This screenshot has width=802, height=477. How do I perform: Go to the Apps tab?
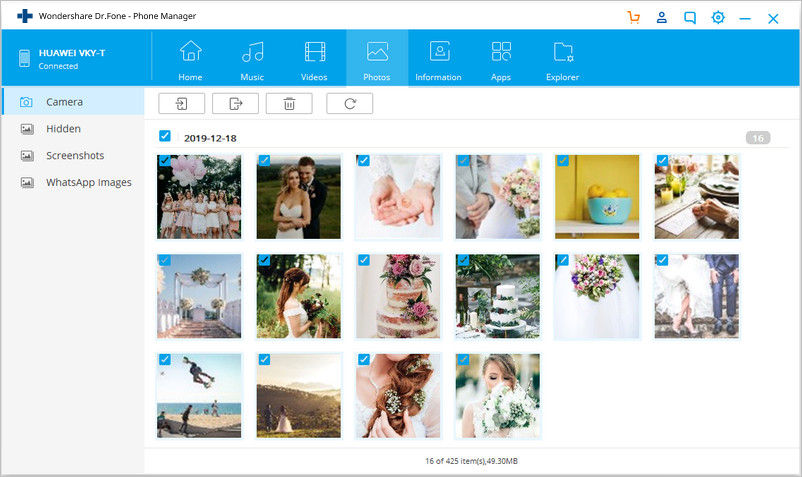(501, 58)
